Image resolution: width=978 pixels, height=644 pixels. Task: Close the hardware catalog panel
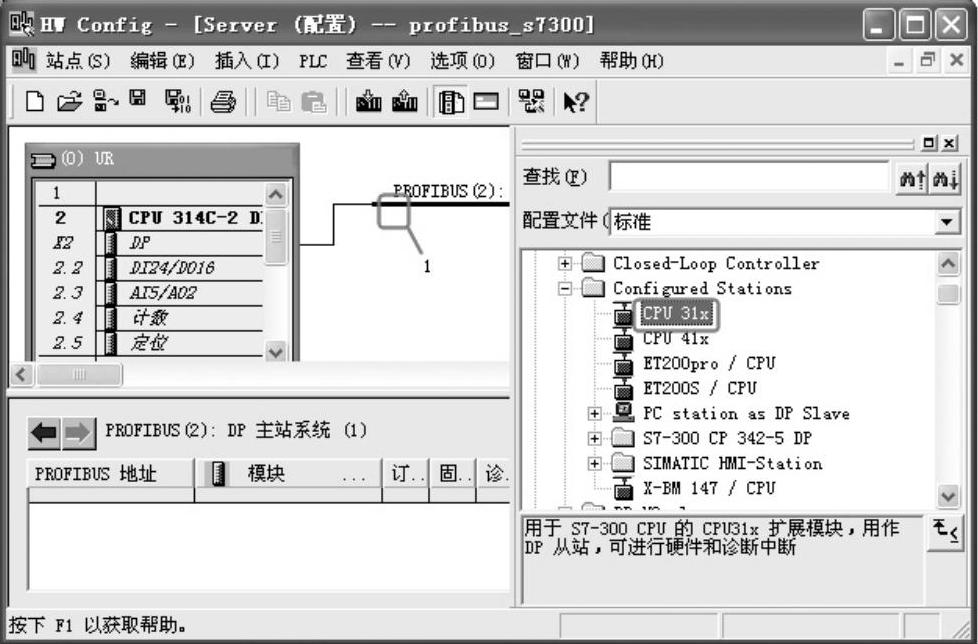[x=949, y=143]
